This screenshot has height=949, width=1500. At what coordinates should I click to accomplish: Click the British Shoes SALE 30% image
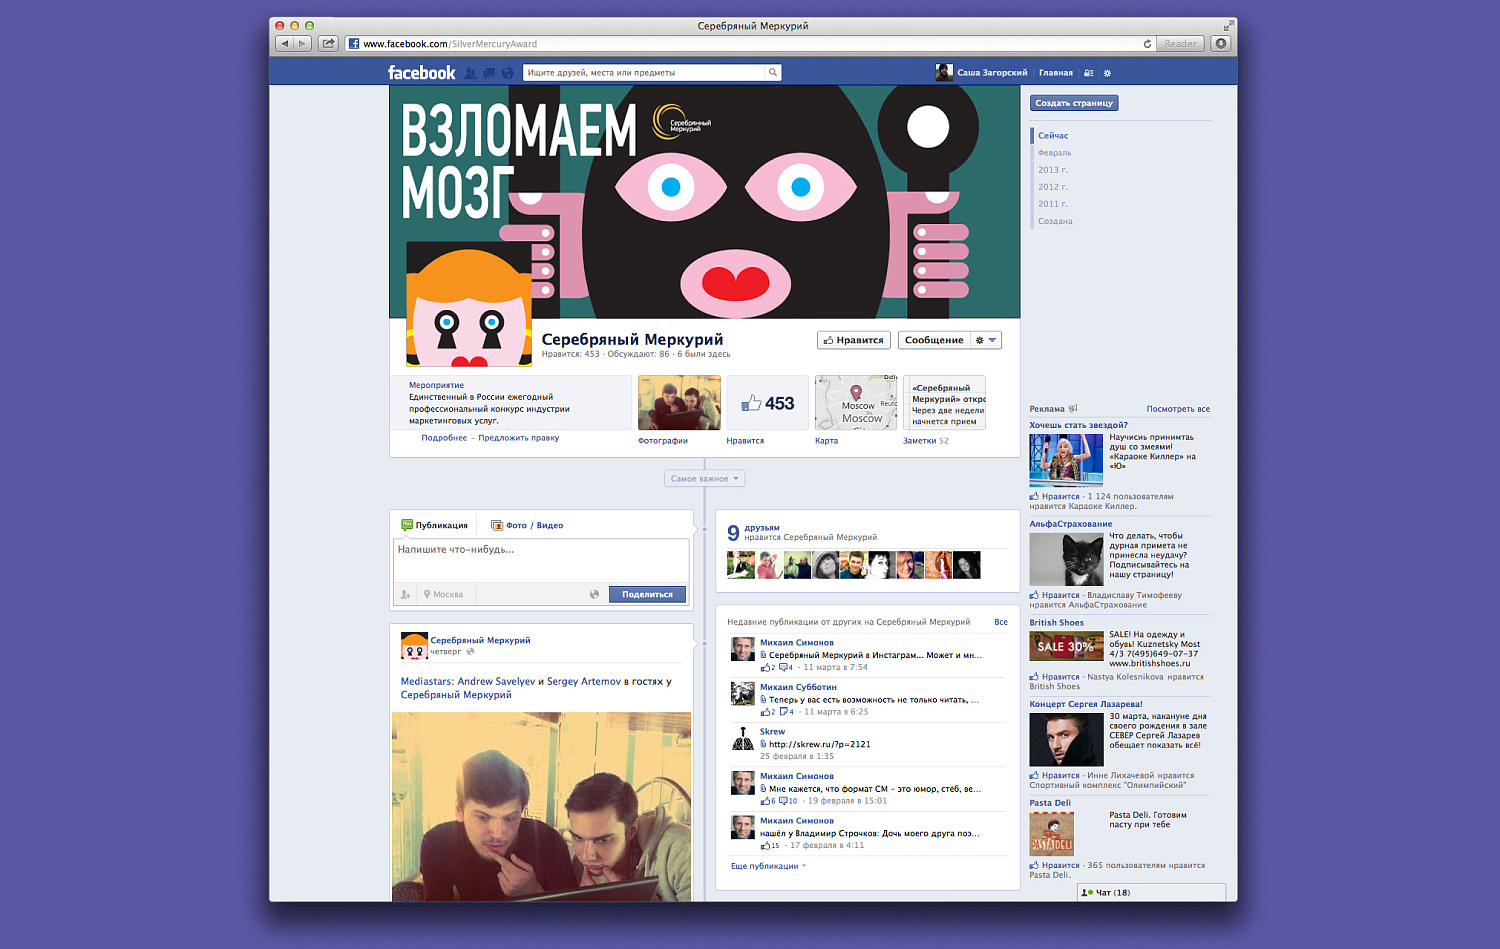[x=1066, y=646]
